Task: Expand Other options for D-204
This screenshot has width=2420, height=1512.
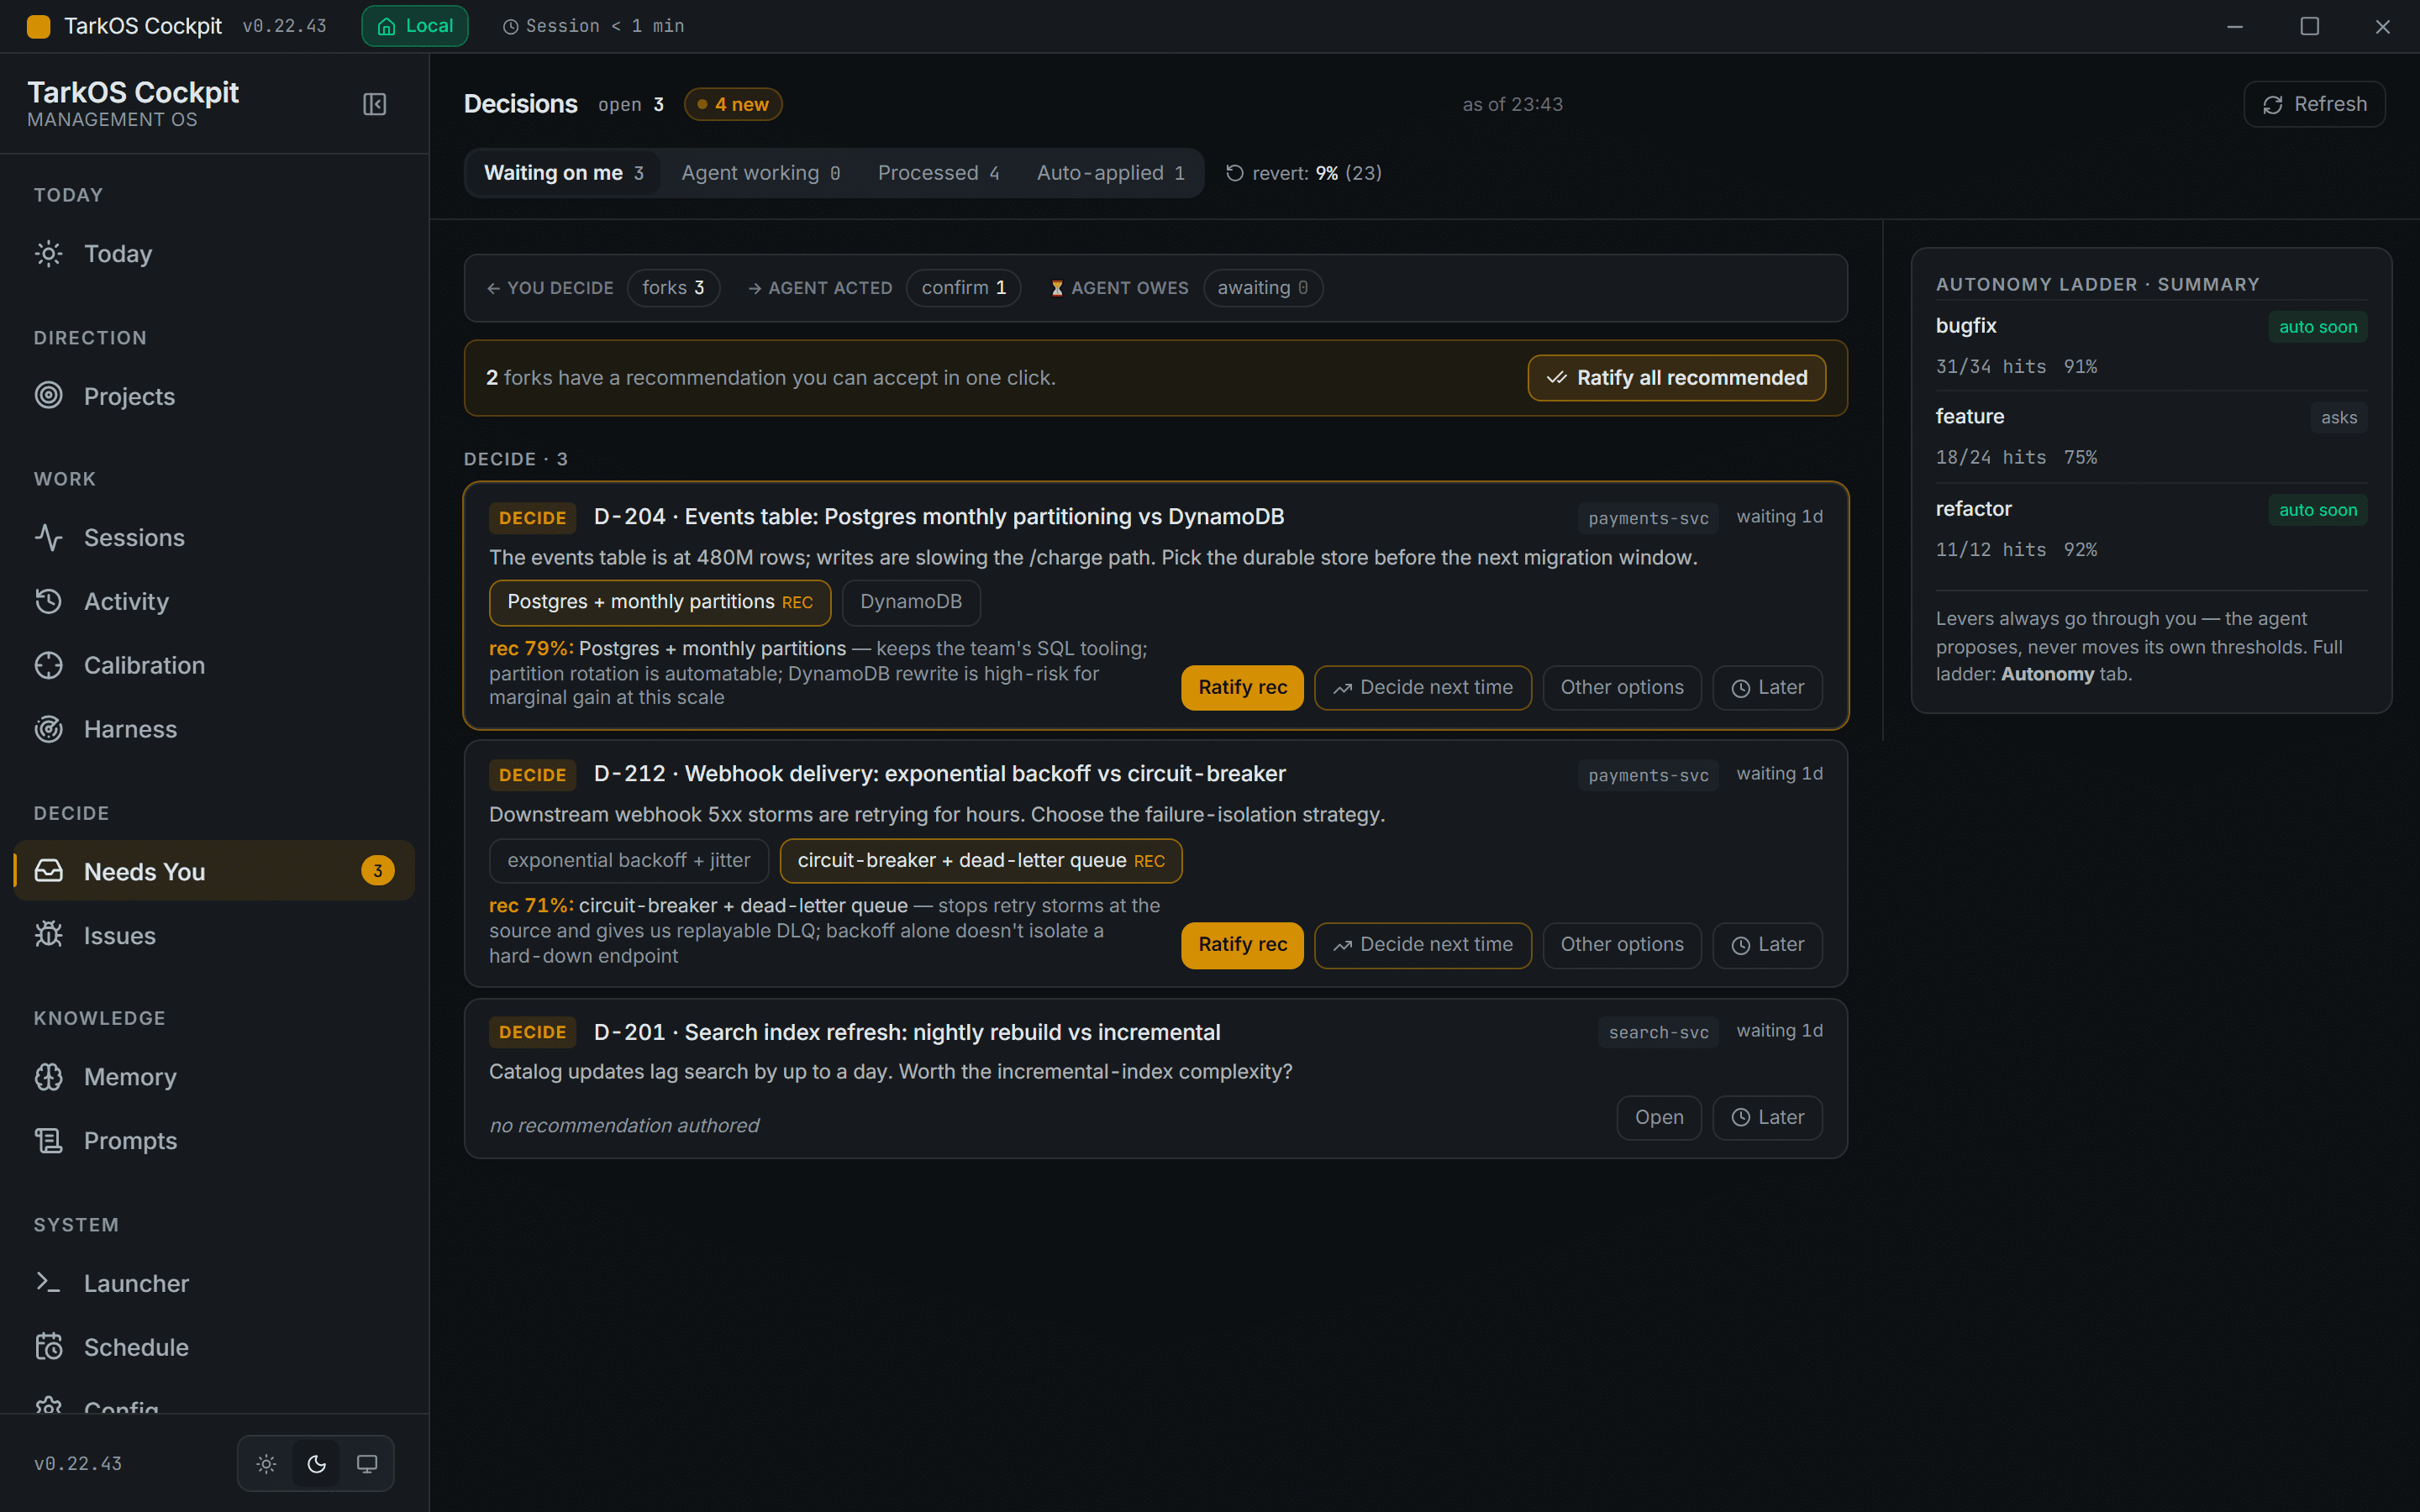Action: (1622, 688)
